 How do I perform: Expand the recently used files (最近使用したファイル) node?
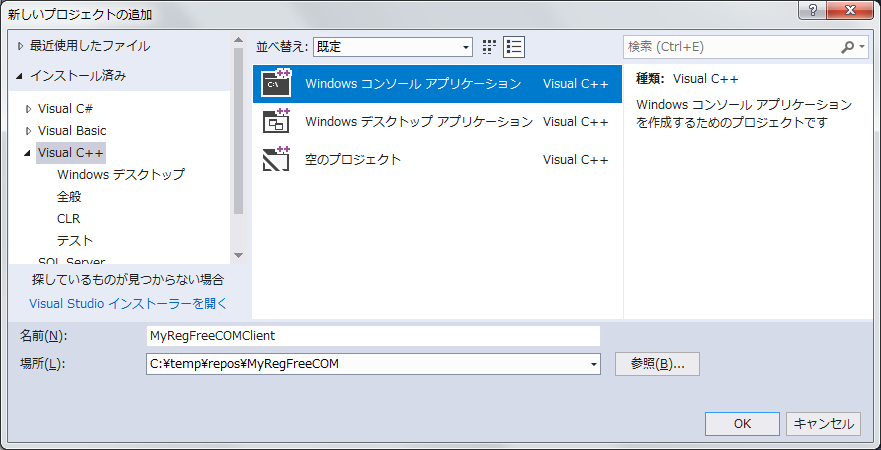pos(21,46)
